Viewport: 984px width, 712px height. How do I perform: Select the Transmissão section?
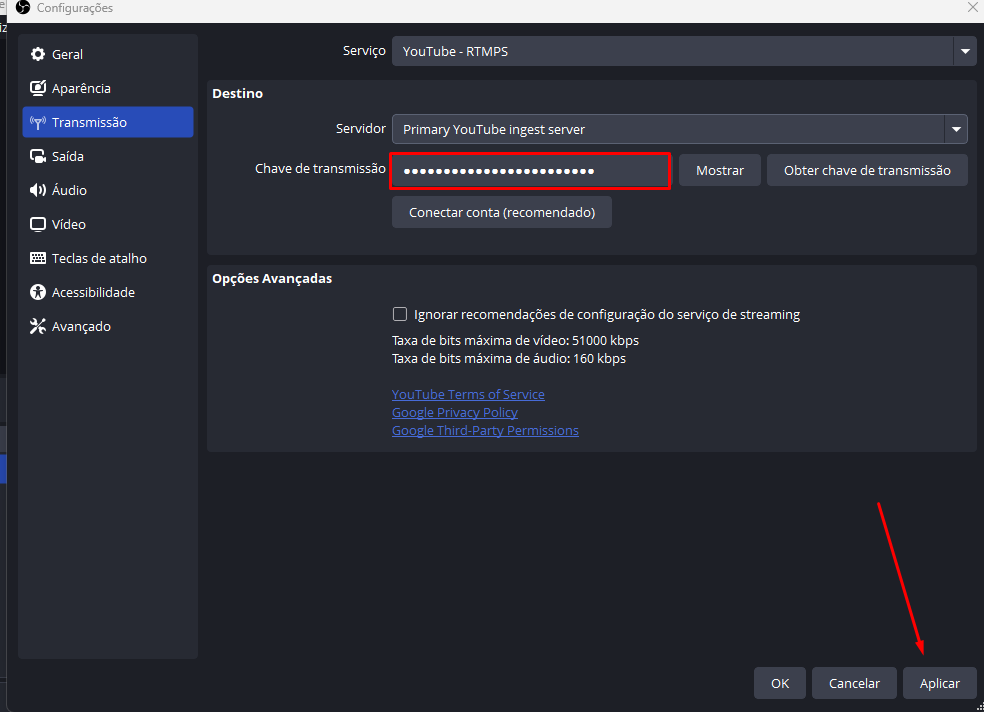point(108,122)
